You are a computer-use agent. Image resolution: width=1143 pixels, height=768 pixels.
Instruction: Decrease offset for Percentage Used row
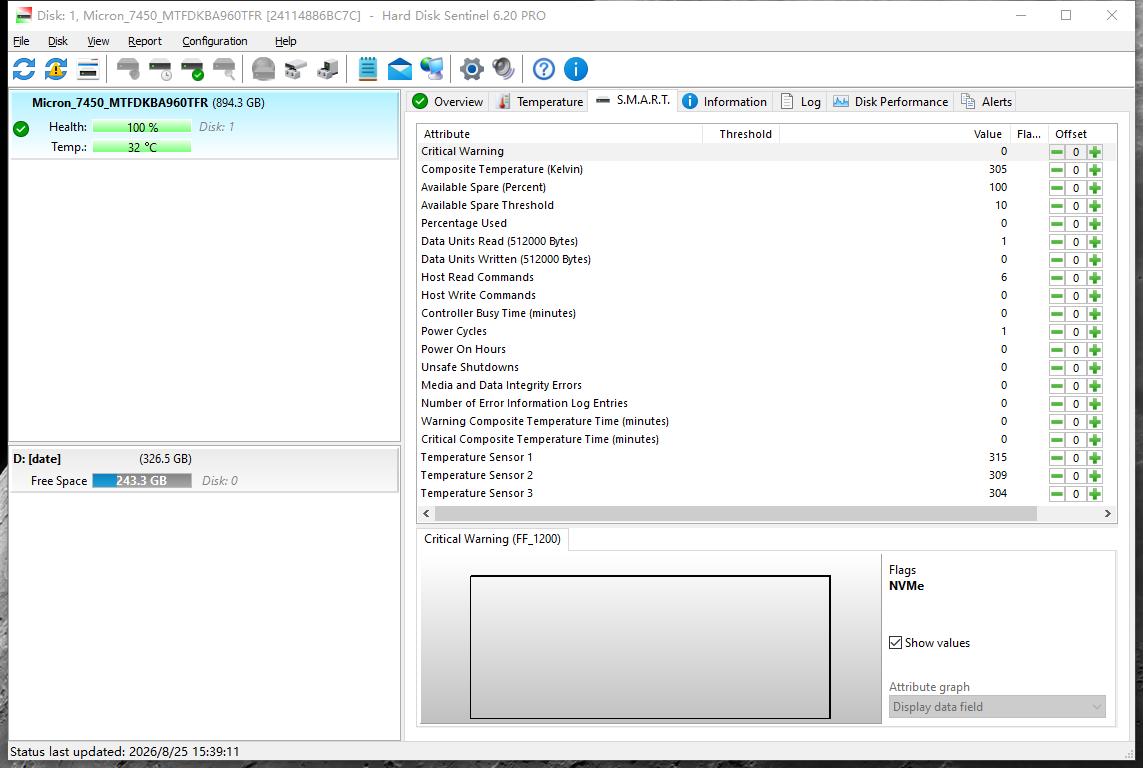(1056, 224)
